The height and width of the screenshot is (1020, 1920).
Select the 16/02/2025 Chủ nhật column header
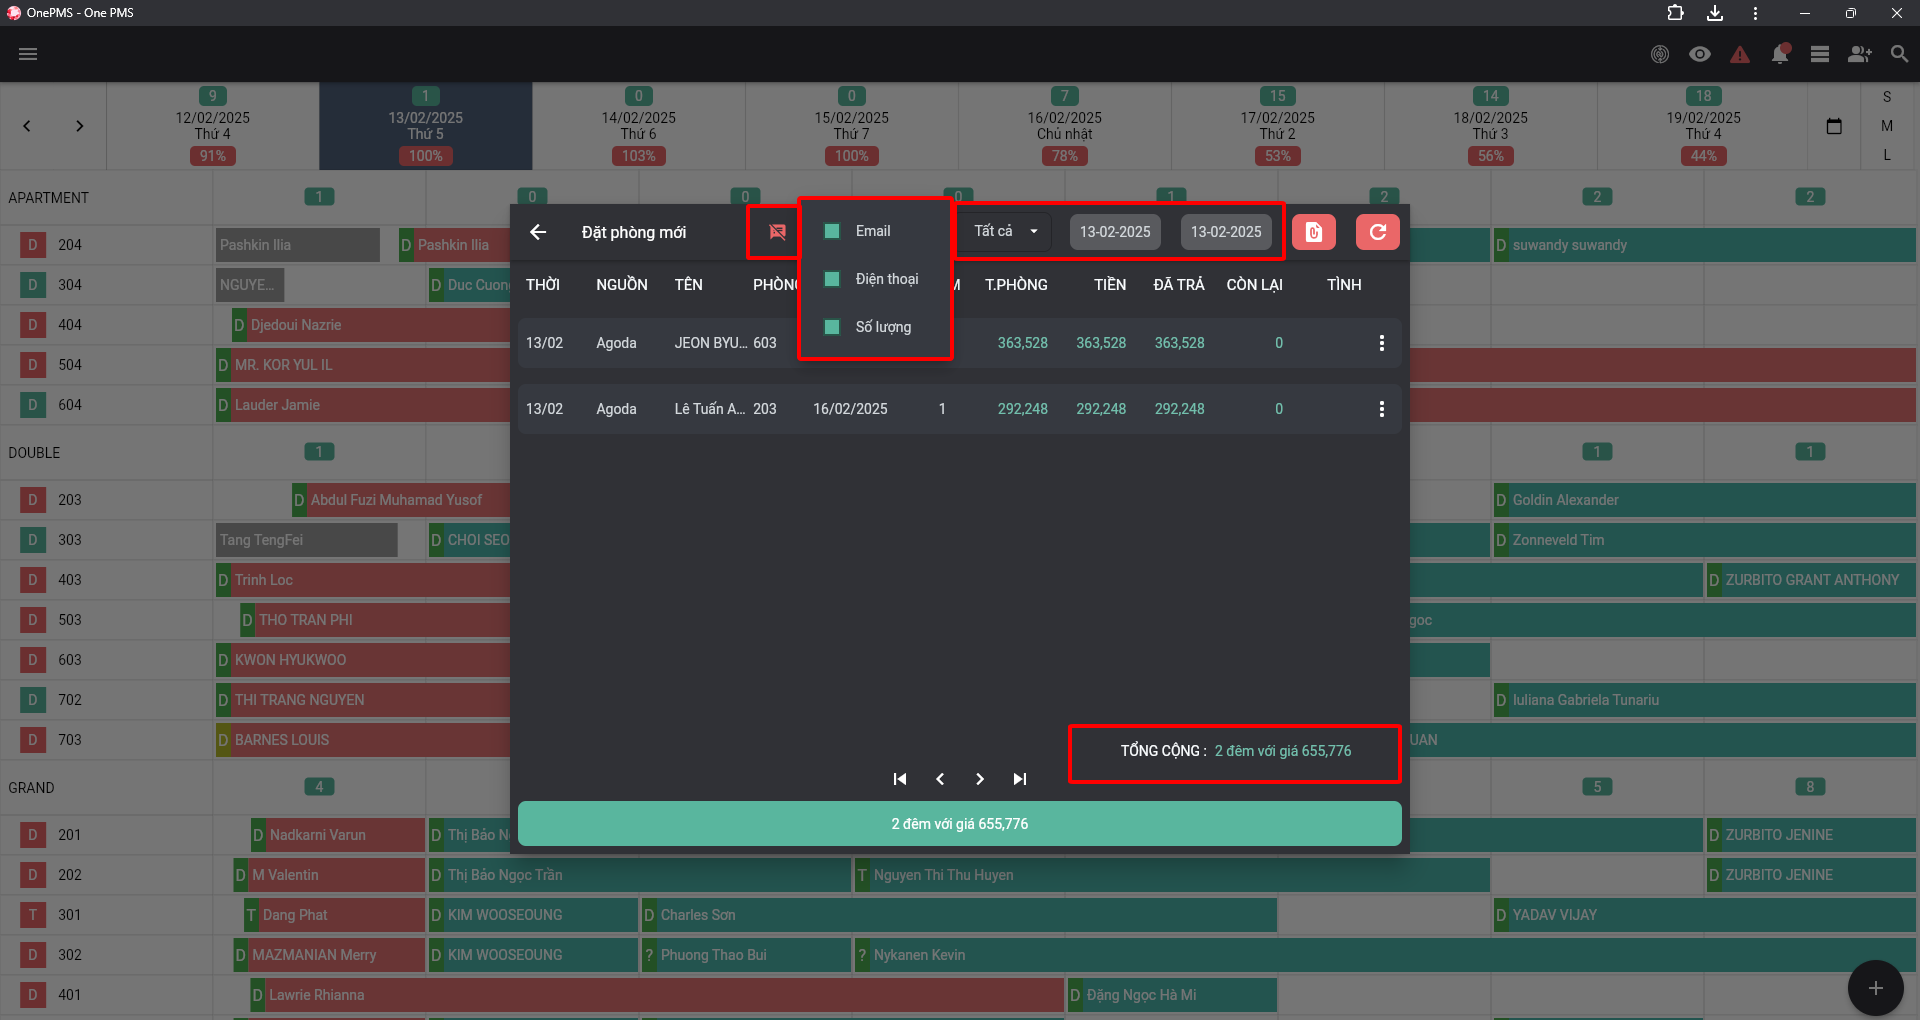coord(1065,126)
